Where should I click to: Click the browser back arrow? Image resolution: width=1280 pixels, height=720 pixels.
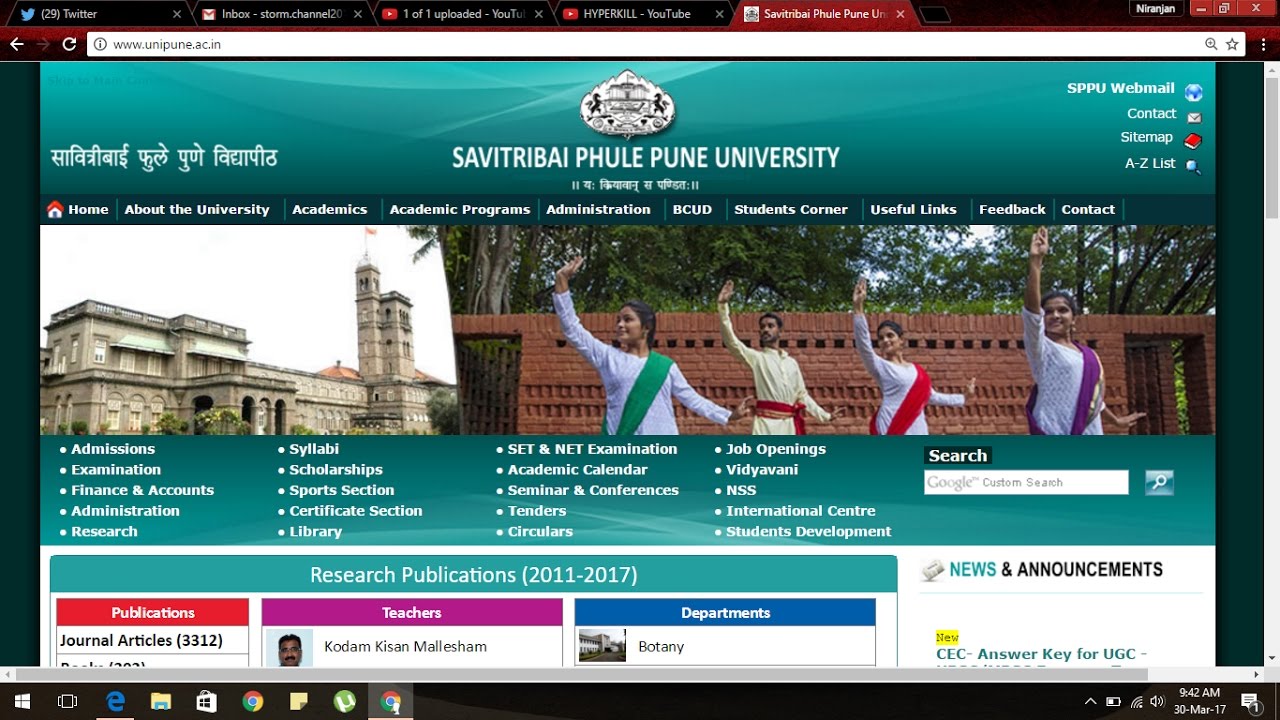coord(16,44)
